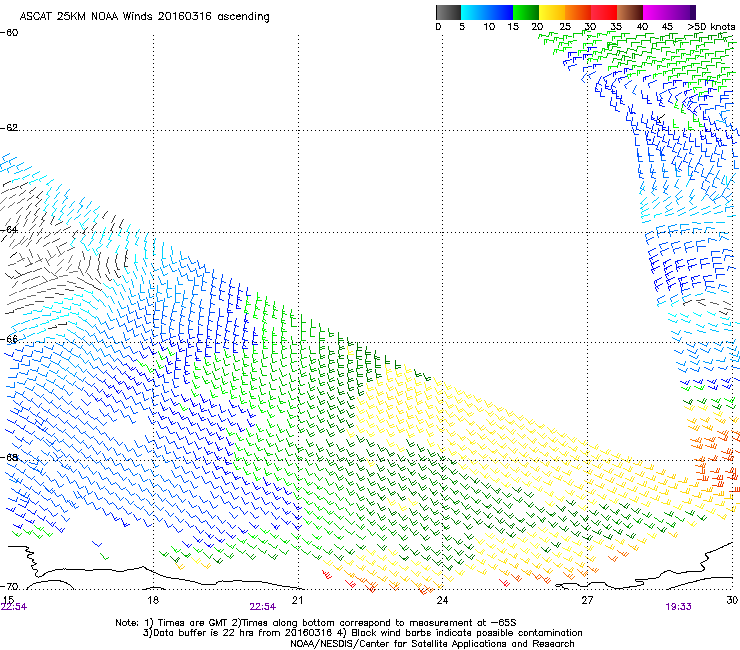The image size is (740, 650).
Task: Click the green 15-20 knots legend swatch
Action: point(526,12)
